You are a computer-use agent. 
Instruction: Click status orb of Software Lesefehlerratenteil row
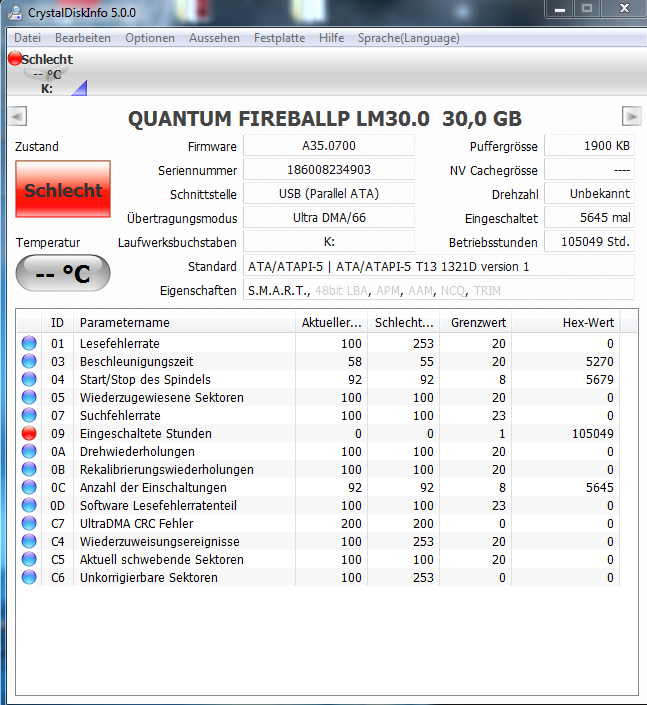[x=29, y=505]
